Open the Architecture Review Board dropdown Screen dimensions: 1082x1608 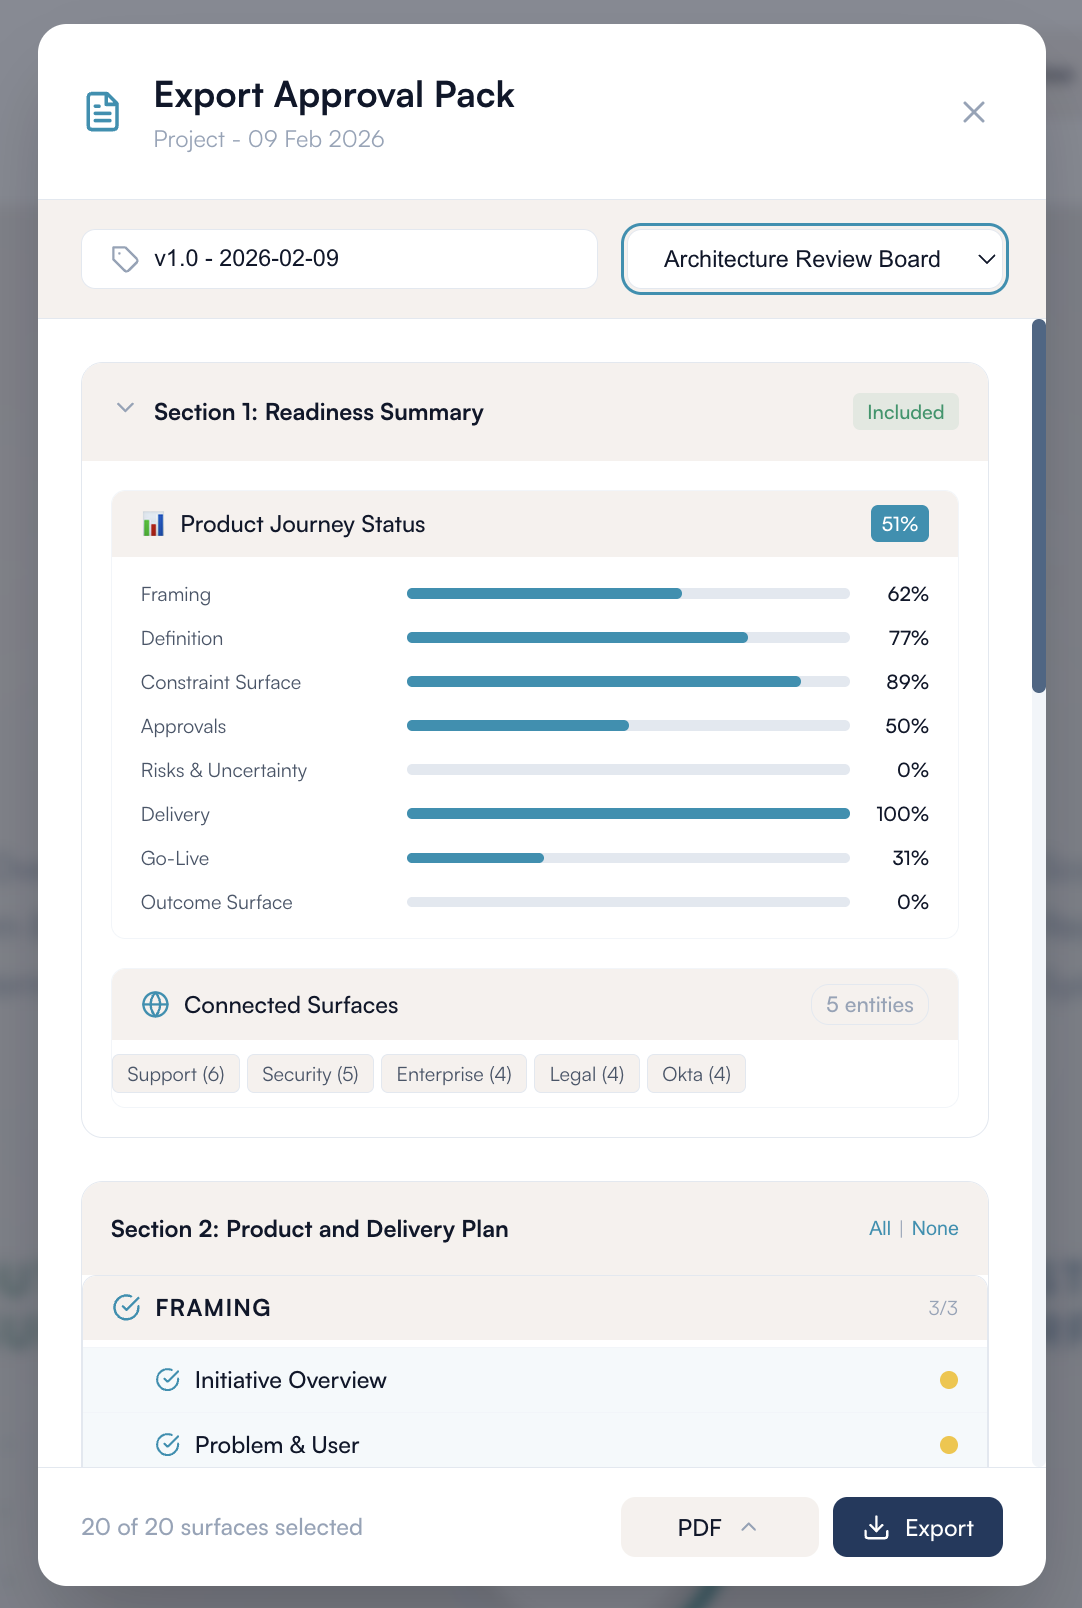tap(814, 259)
